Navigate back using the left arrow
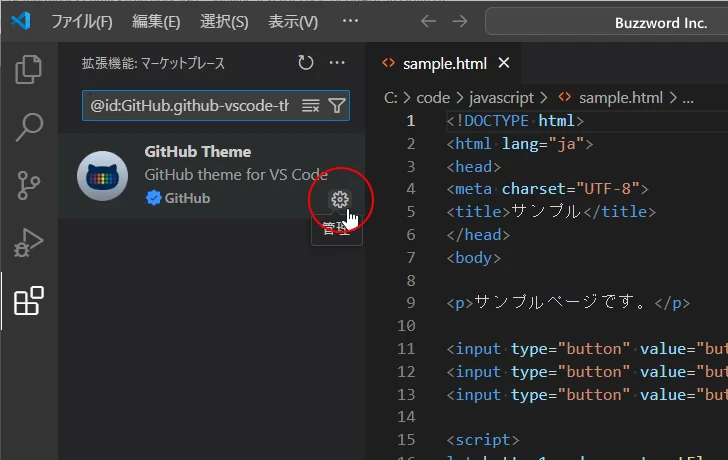Viewport: 728px width, 460px height. (x=428, y=21)
